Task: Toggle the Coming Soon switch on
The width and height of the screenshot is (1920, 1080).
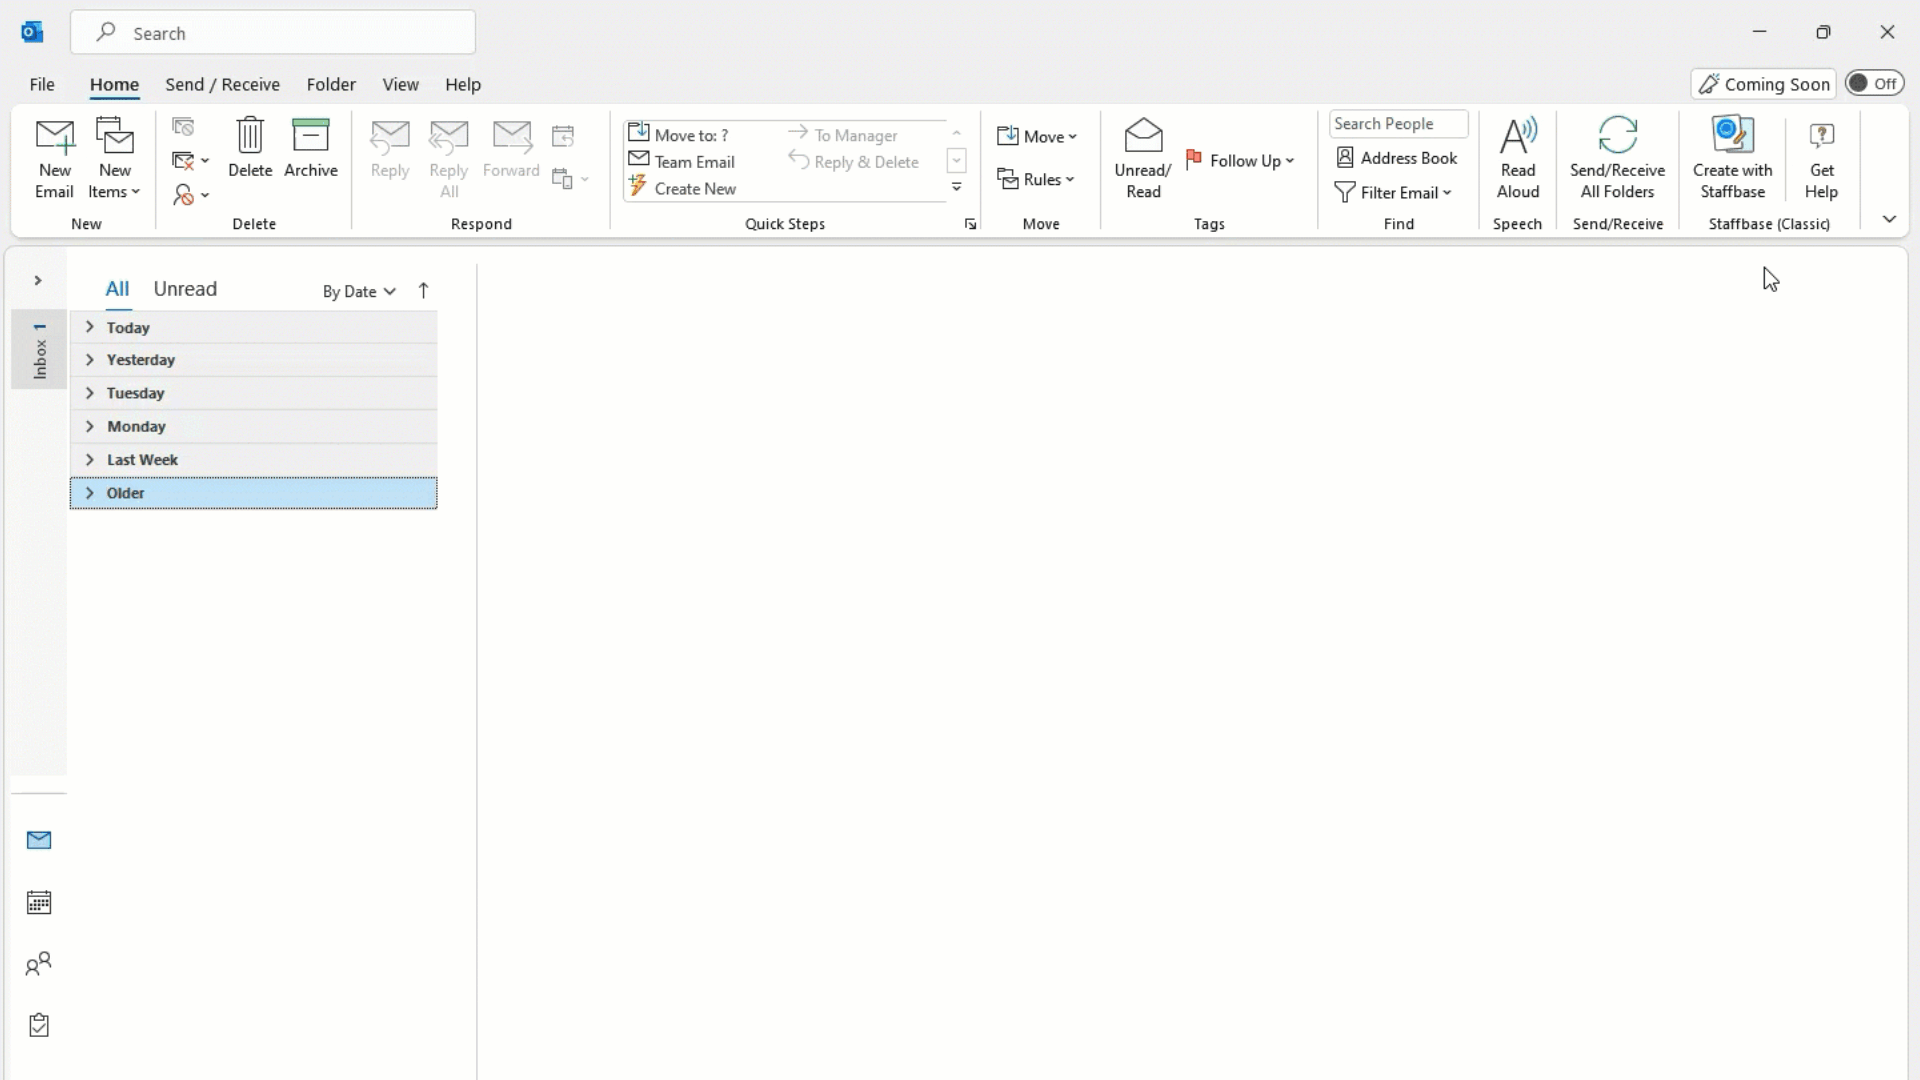Action: click(1874, 83)
